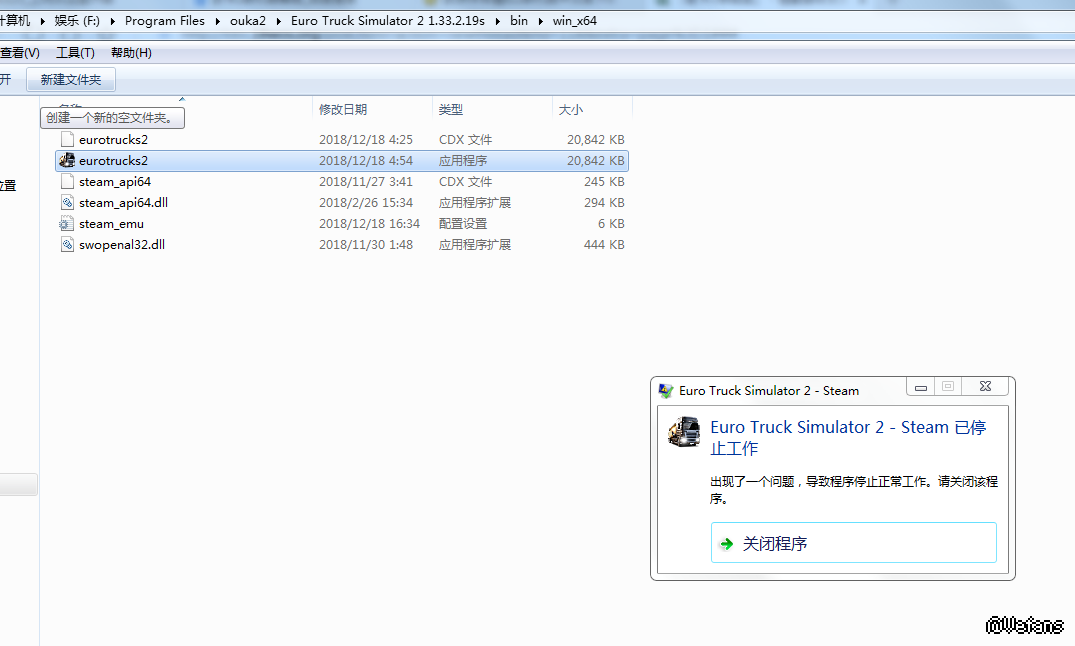1075x646 pixels.
Task: Click the eurotrucks2 application truck icon
Action: pyautogui.click(x=67, y=160)
